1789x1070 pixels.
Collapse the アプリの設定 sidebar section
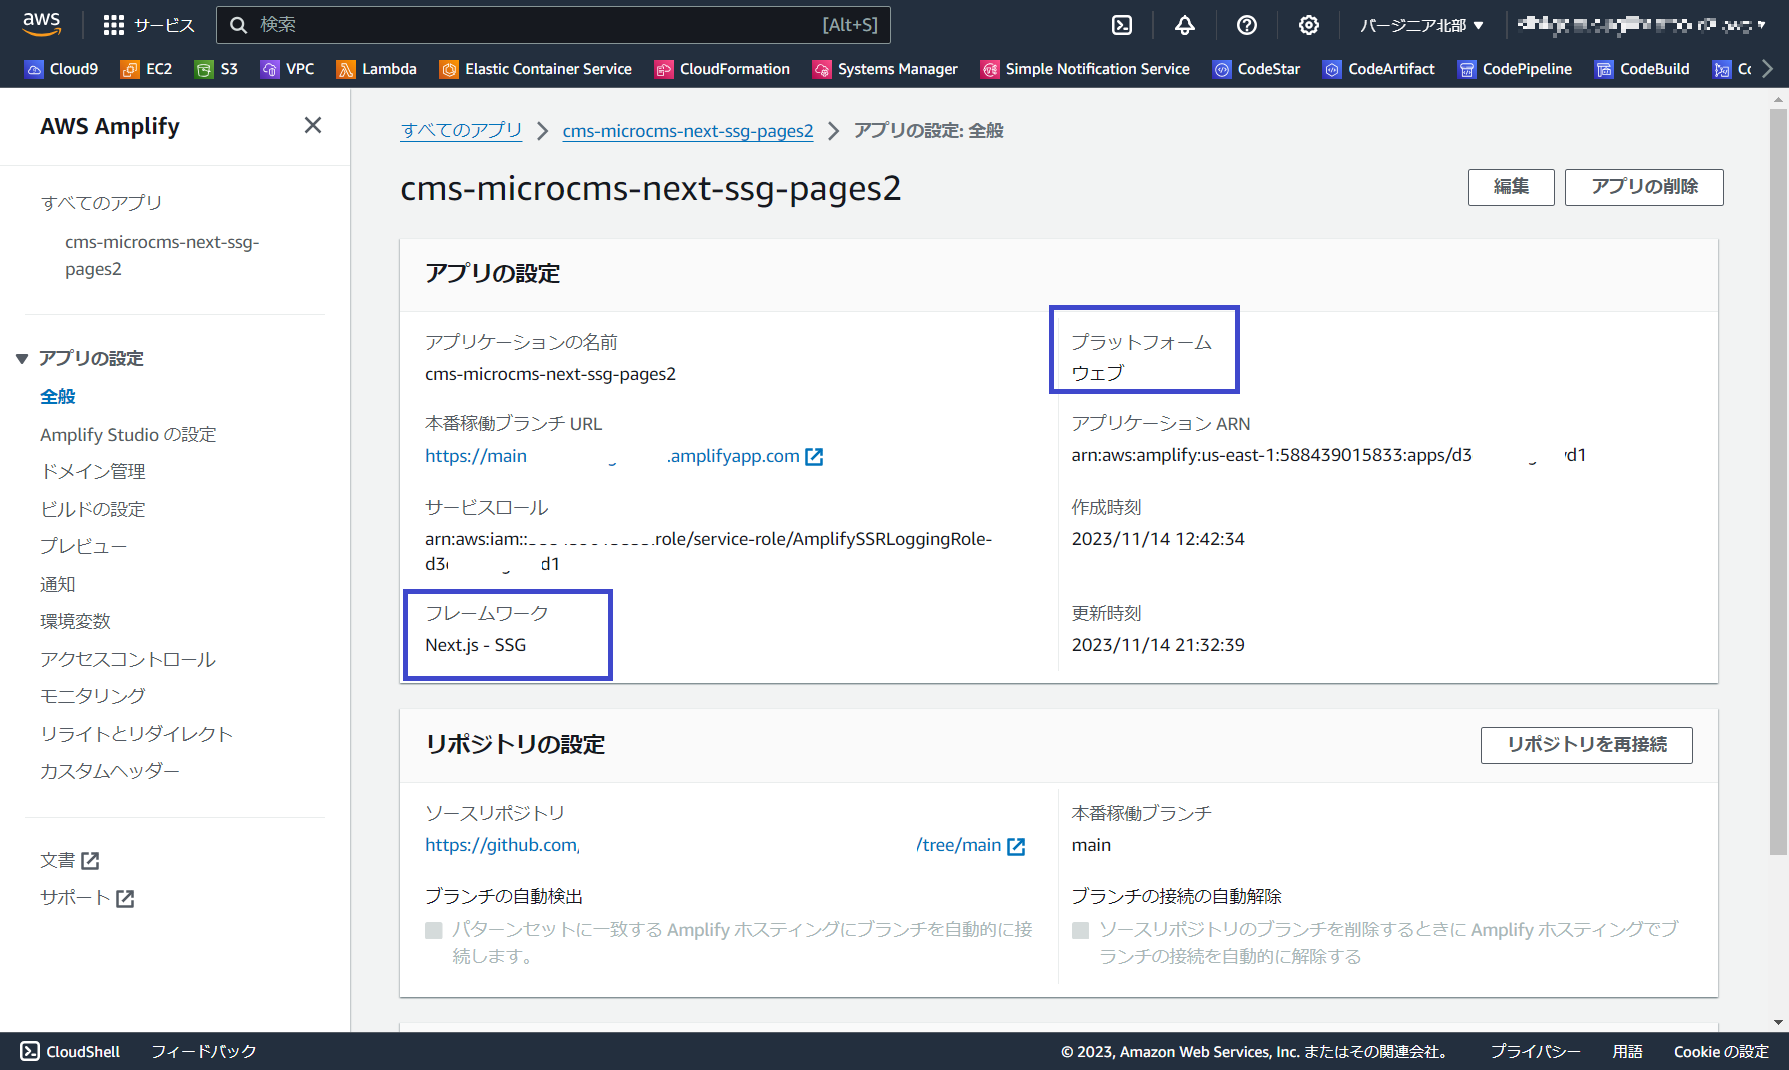tap(22, 358)
